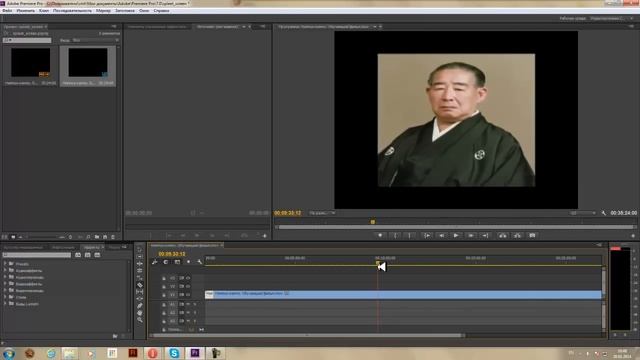Image resolution: width=640 pixels, height=360 pixels.
Task: Export frame with camera icon
Action: [532, 236]
